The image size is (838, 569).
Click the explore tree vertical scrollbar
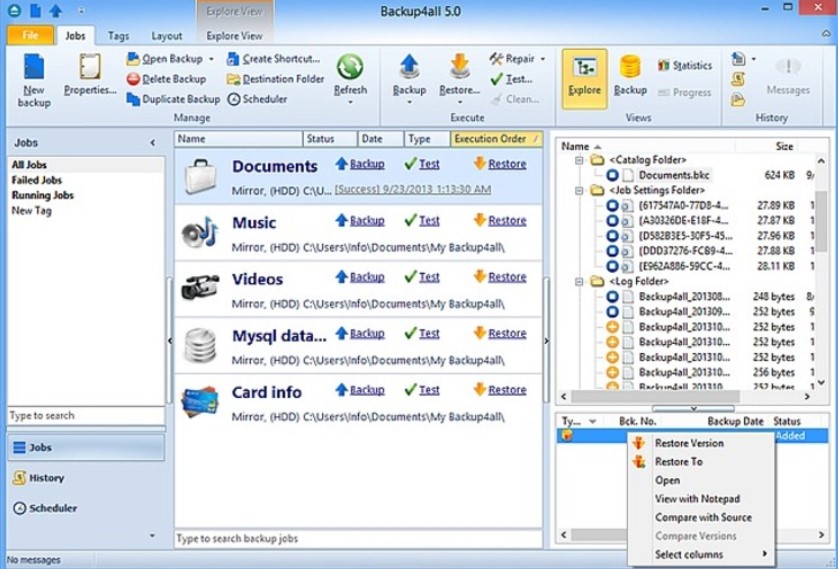[820, 221]
